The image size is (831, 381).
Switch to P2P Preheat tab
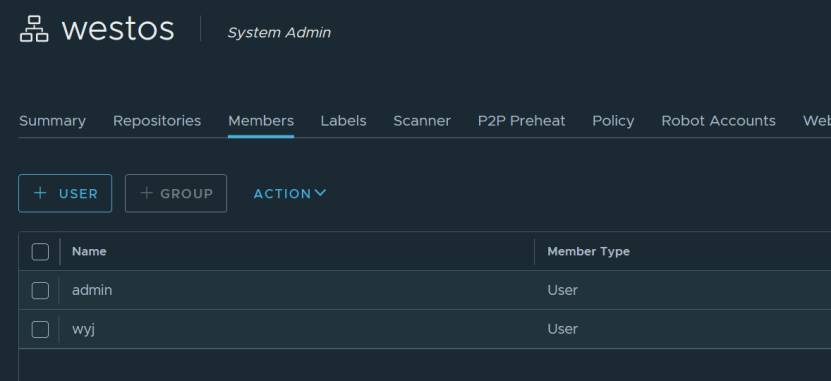point(521,121)
